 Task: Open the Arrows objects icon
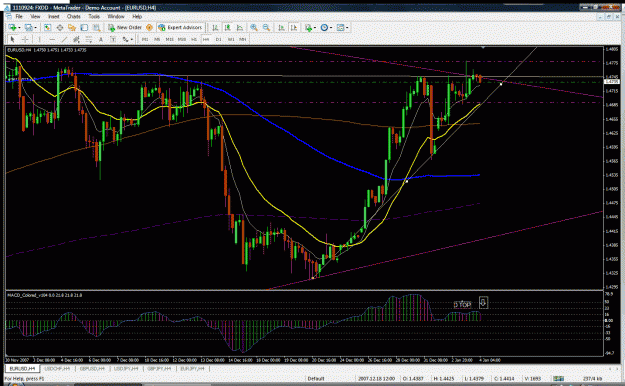click(x=126, y=39)
